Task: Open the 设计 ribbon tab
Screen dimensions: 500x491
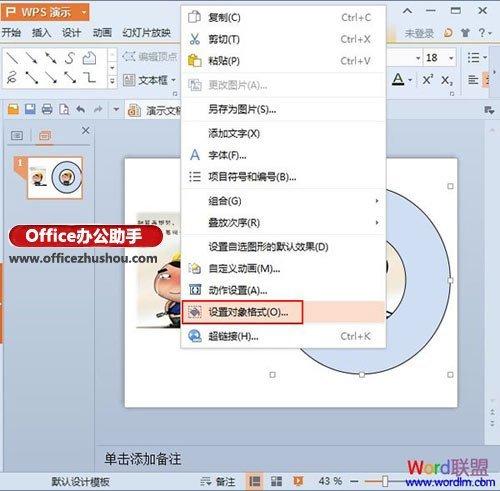Action: (71, 32)
